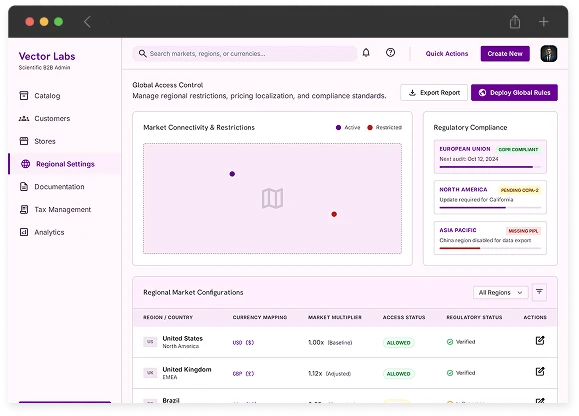Edit the United States row
The height and width of the screenshot is (416, 579).
[540, 340]
